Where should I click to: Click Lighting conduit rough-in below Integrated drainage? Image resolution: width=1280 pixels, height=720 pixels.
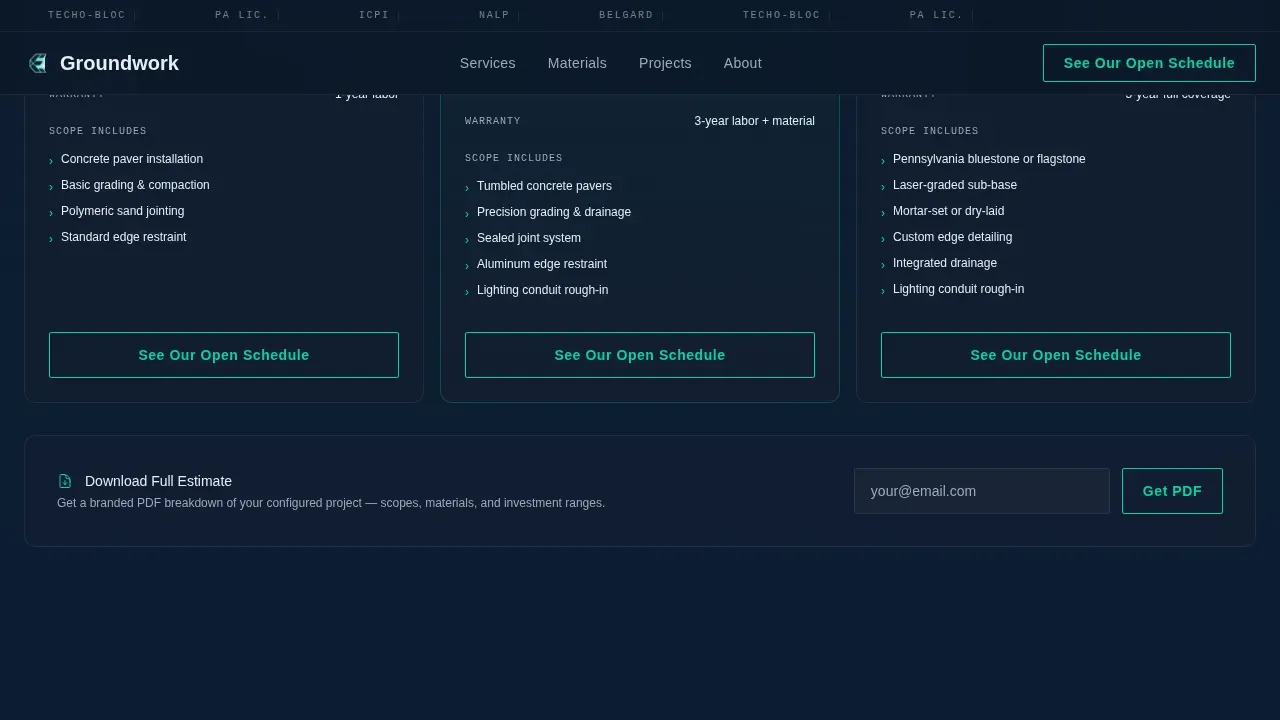[958, 289]
